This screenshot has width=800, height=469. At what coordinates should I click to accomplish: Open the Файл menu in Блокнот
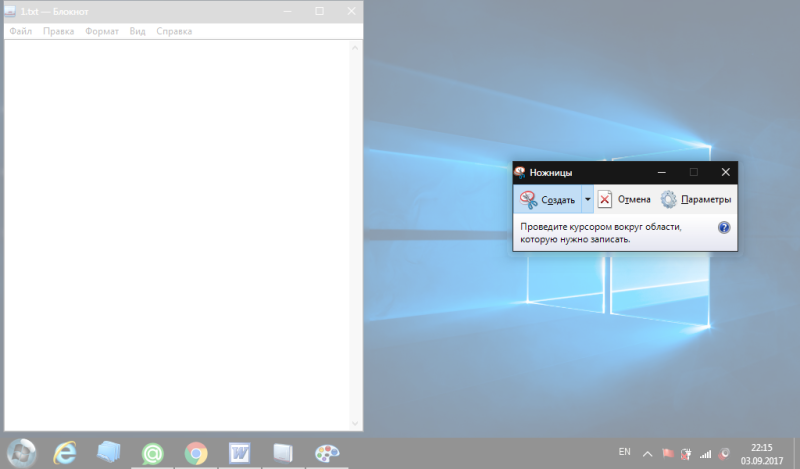coord(20,31)
